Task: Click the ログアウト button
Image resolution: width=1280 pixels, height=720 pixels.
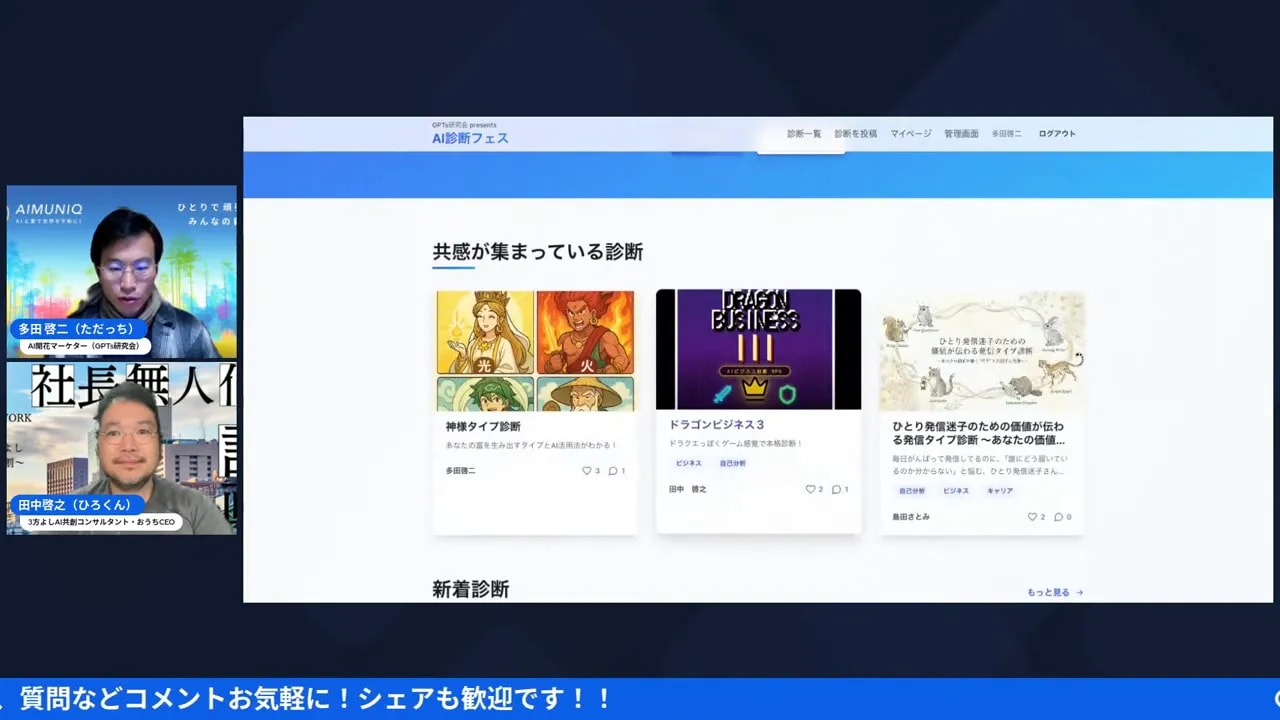Action: tap(1056, 133)
